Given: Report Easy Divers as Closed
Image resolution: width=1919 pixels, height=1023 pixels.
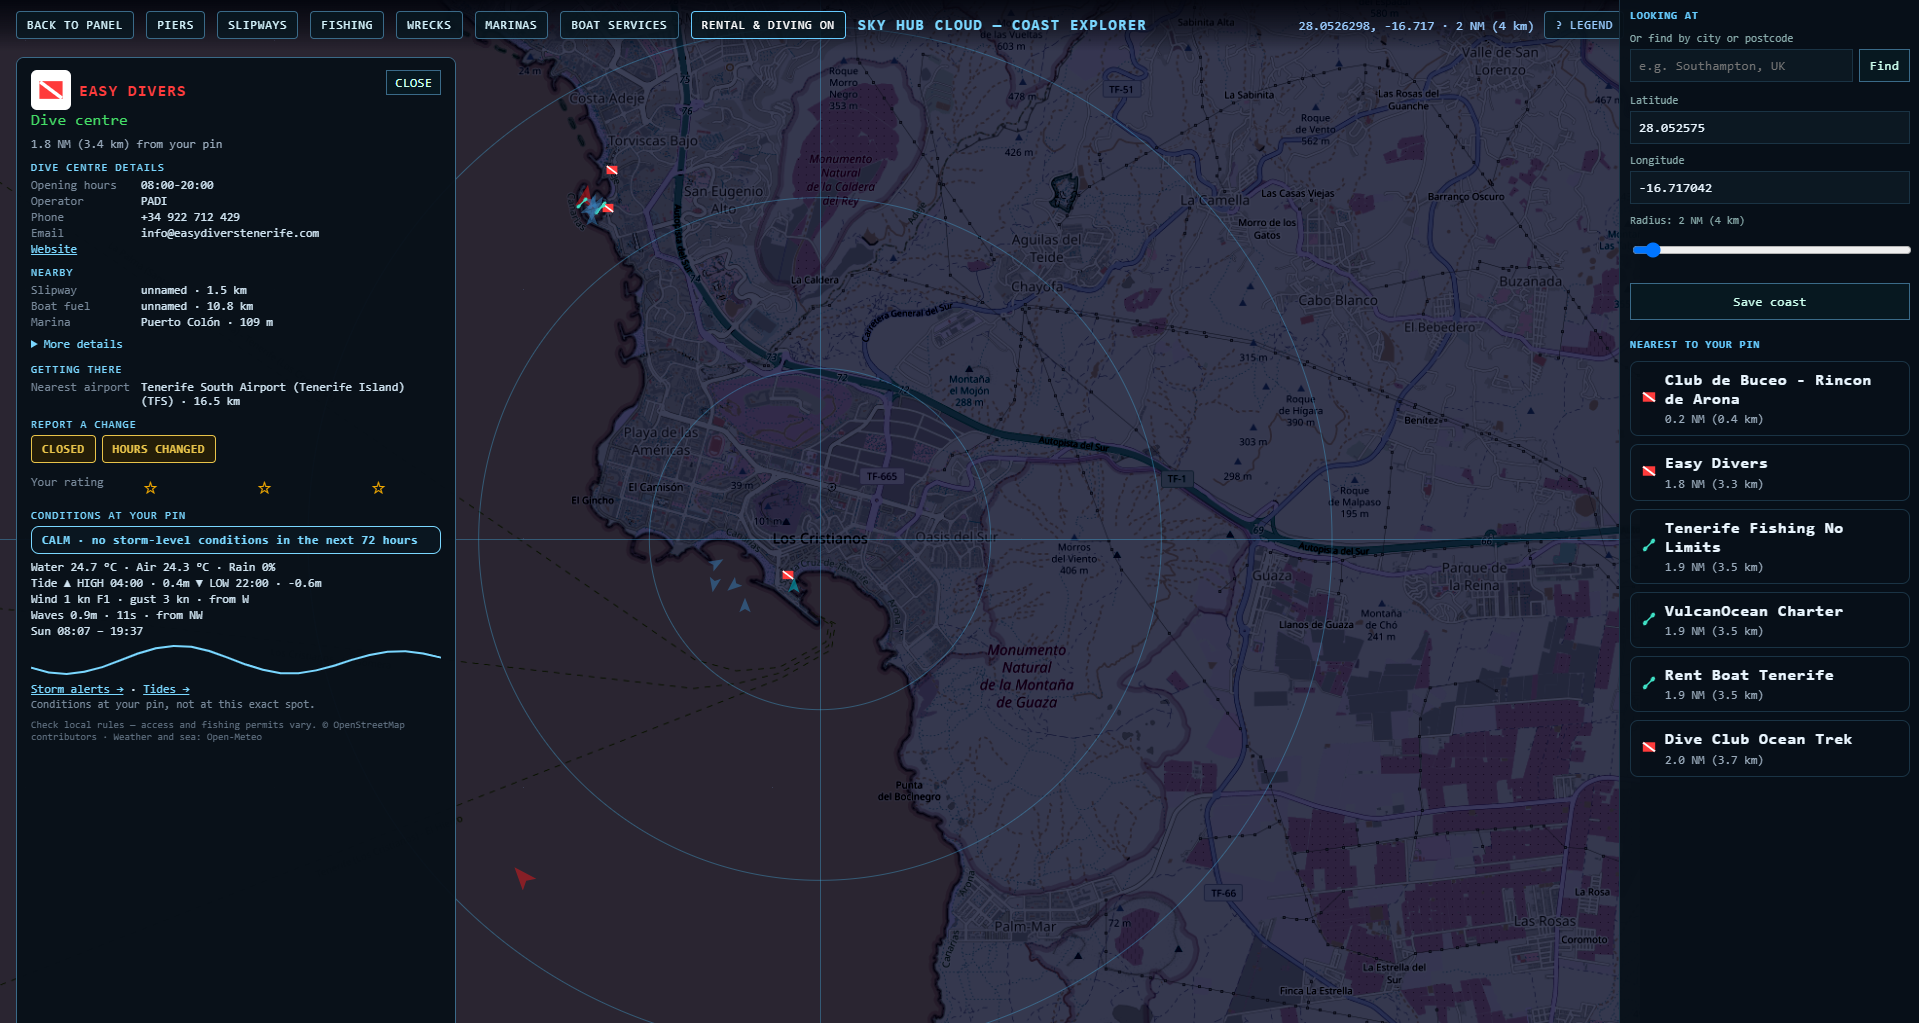Looking at the screenshot, I should tap(63, 449).
